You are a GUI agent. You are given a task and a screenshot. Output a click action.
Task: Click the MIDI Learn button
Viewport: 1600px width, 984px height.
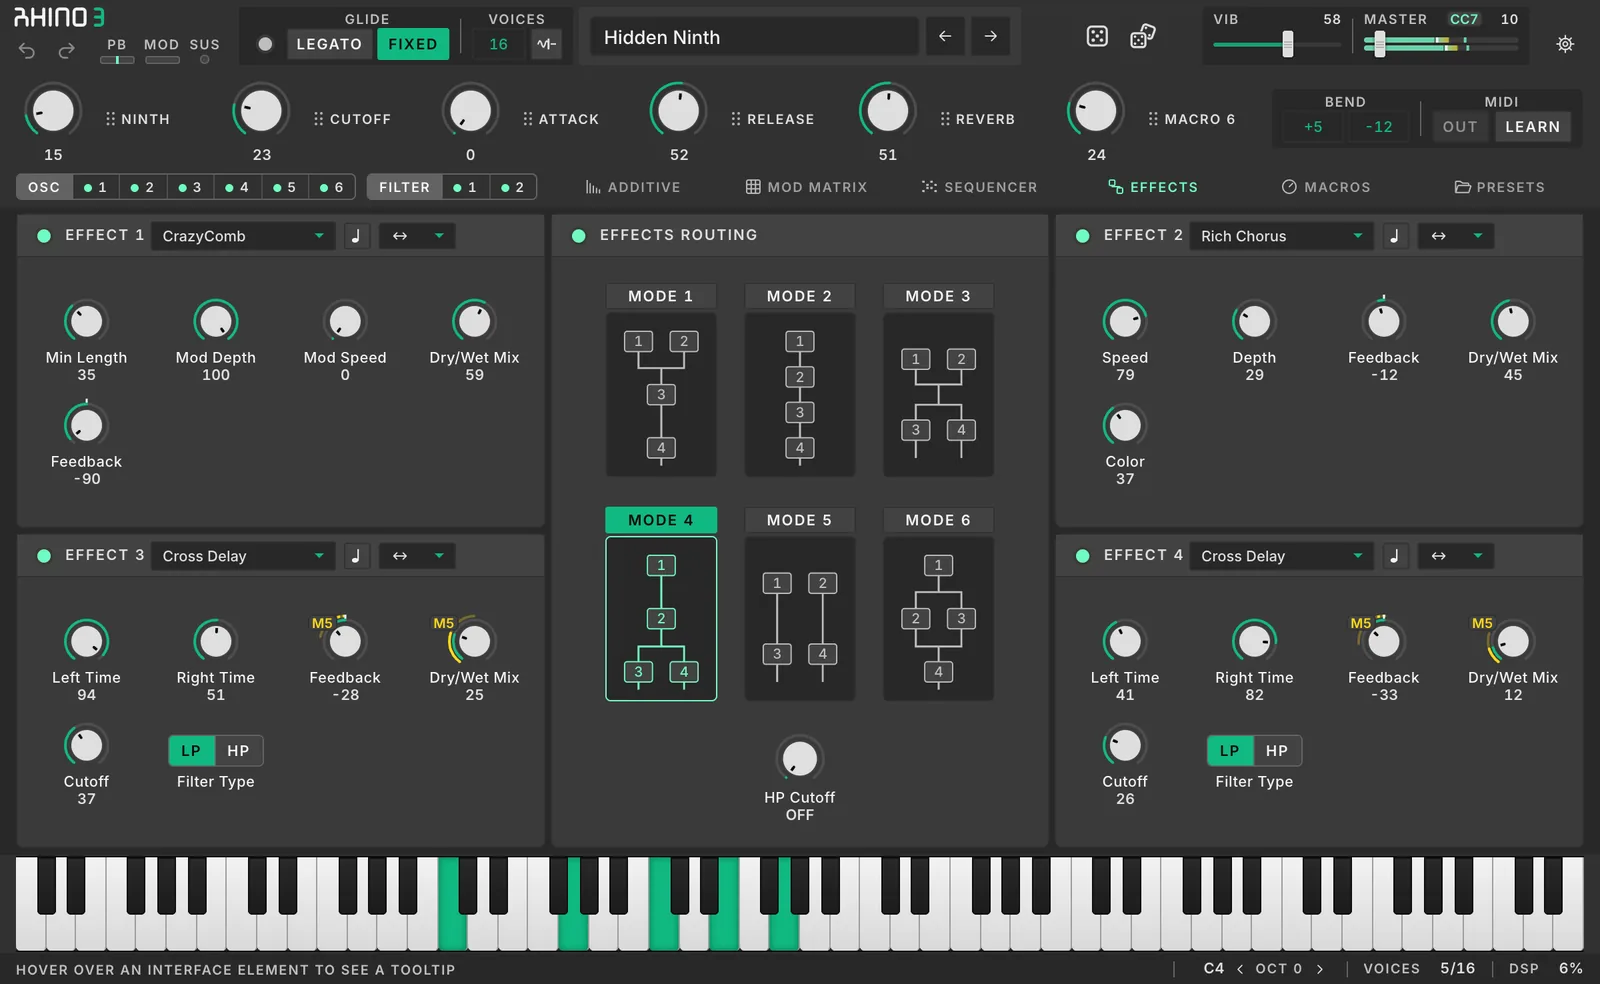click(x=1532, y=127)
